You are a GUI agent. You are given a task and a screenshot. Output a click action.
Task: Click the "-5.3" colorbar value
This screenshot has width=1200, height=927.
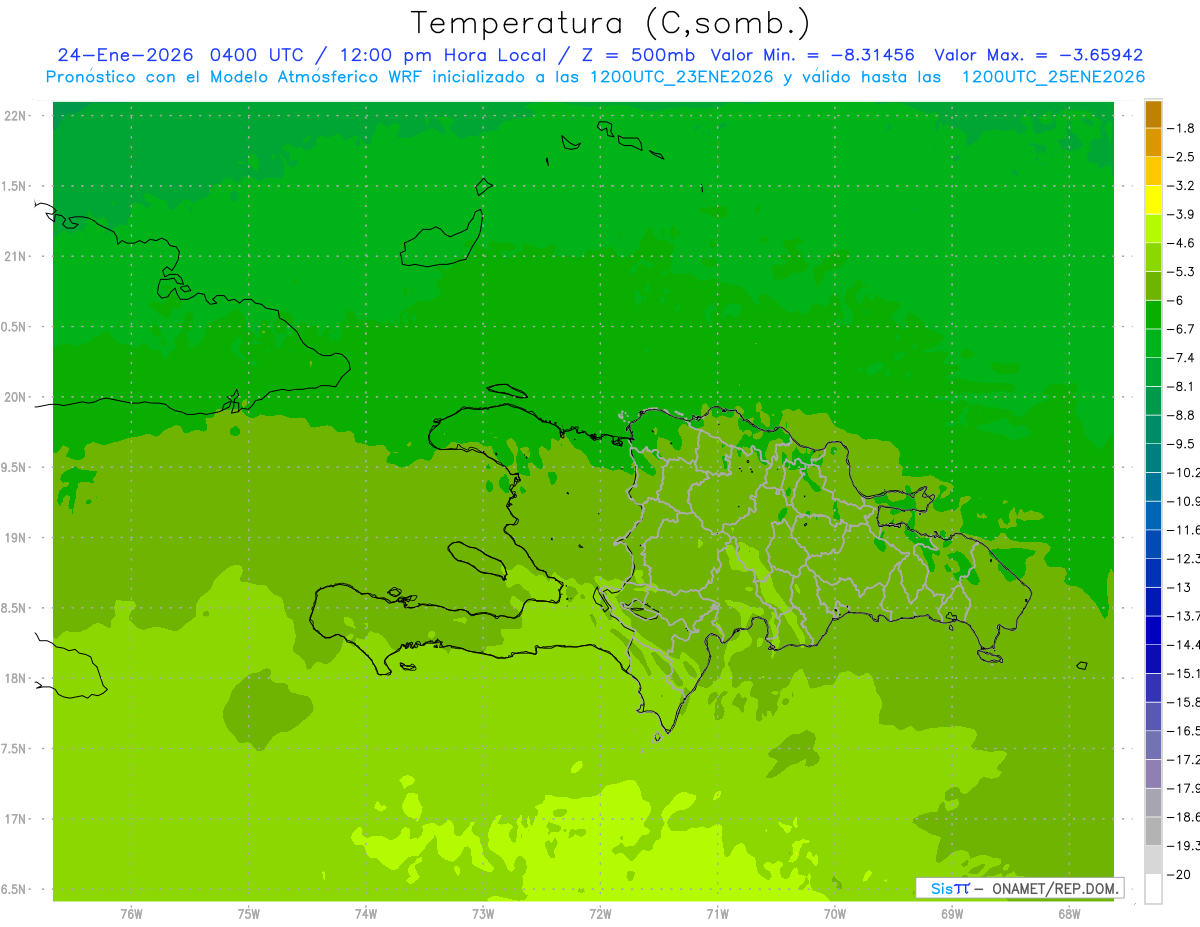[x=1182, y=272]
